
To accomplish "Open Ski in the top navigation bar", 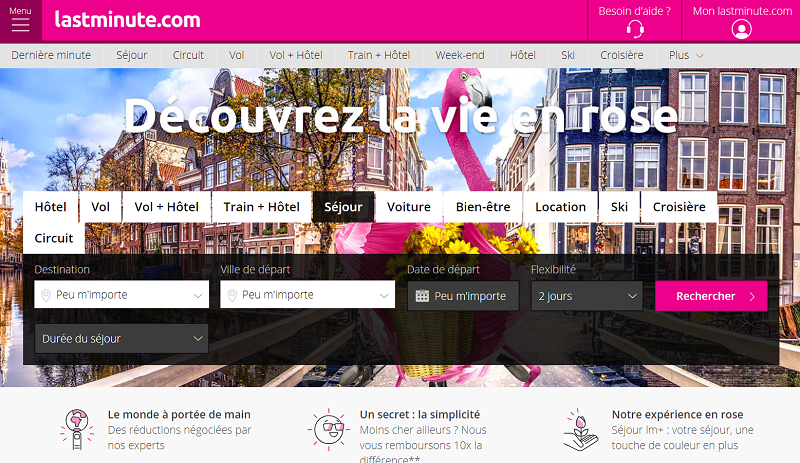I will point(568,55).
